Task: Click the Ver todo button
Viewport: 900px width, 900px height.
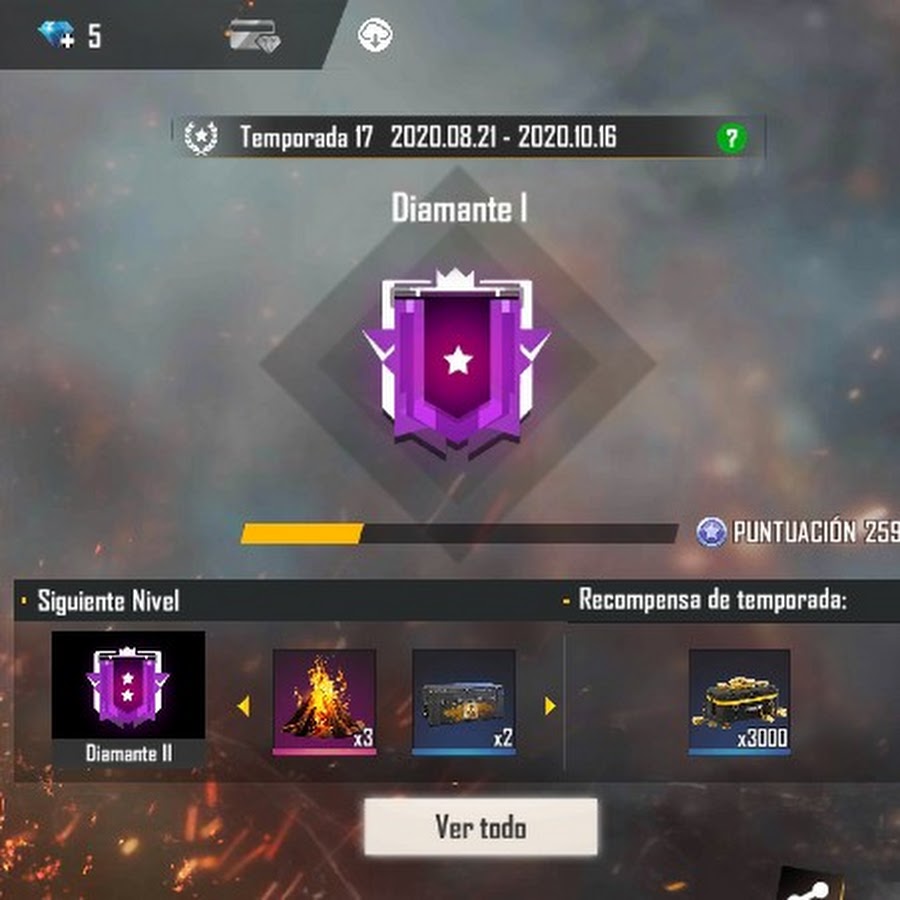Action: [480, 827]
